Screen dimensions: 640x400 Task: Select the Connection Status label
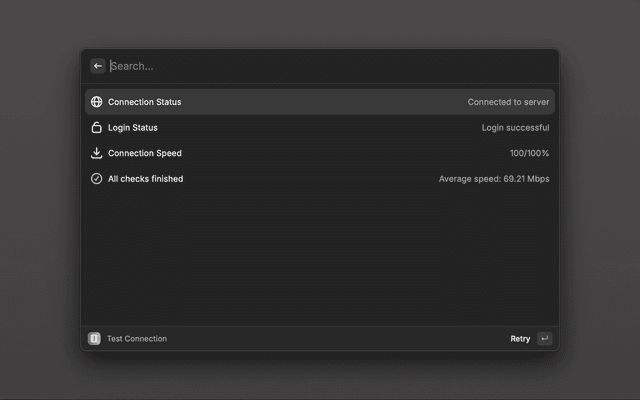(x=144, y=102)
